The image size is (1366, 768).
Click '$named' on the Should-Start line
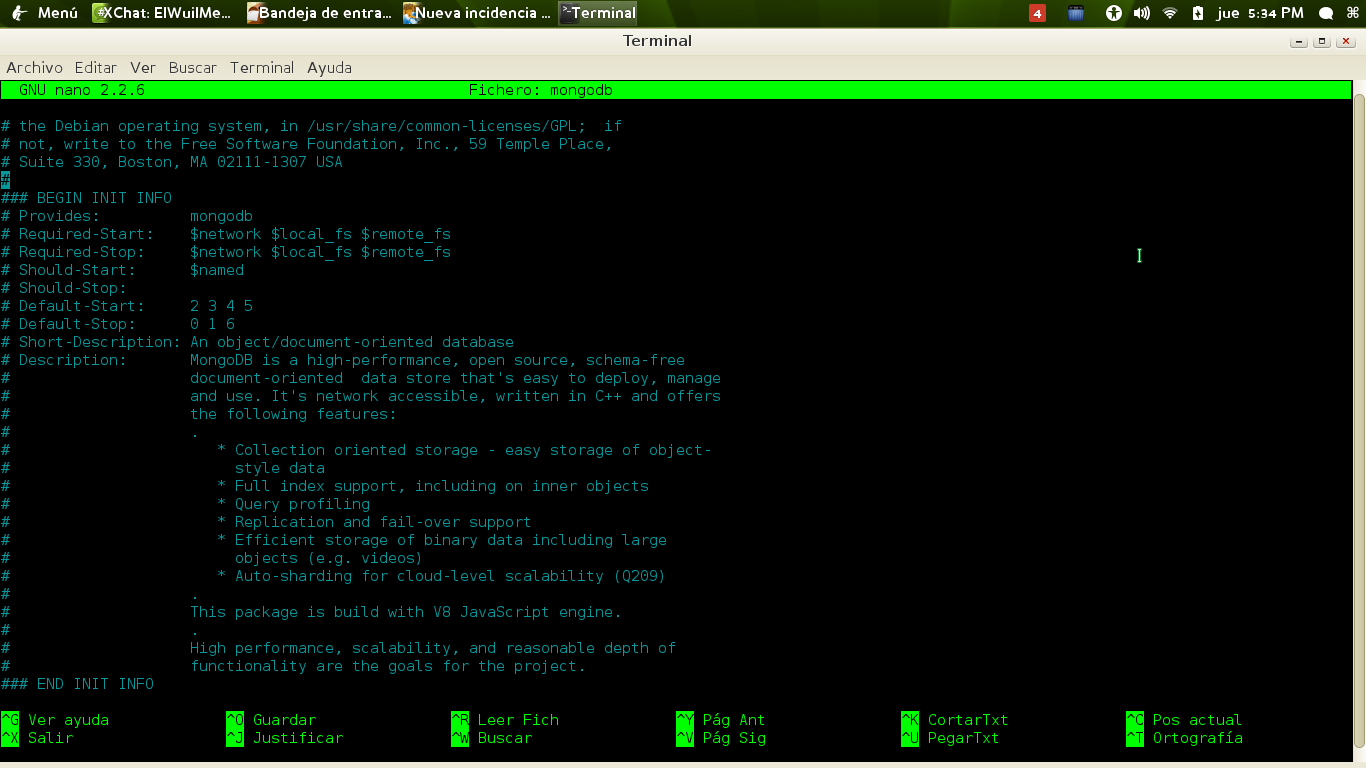point(217,270)
